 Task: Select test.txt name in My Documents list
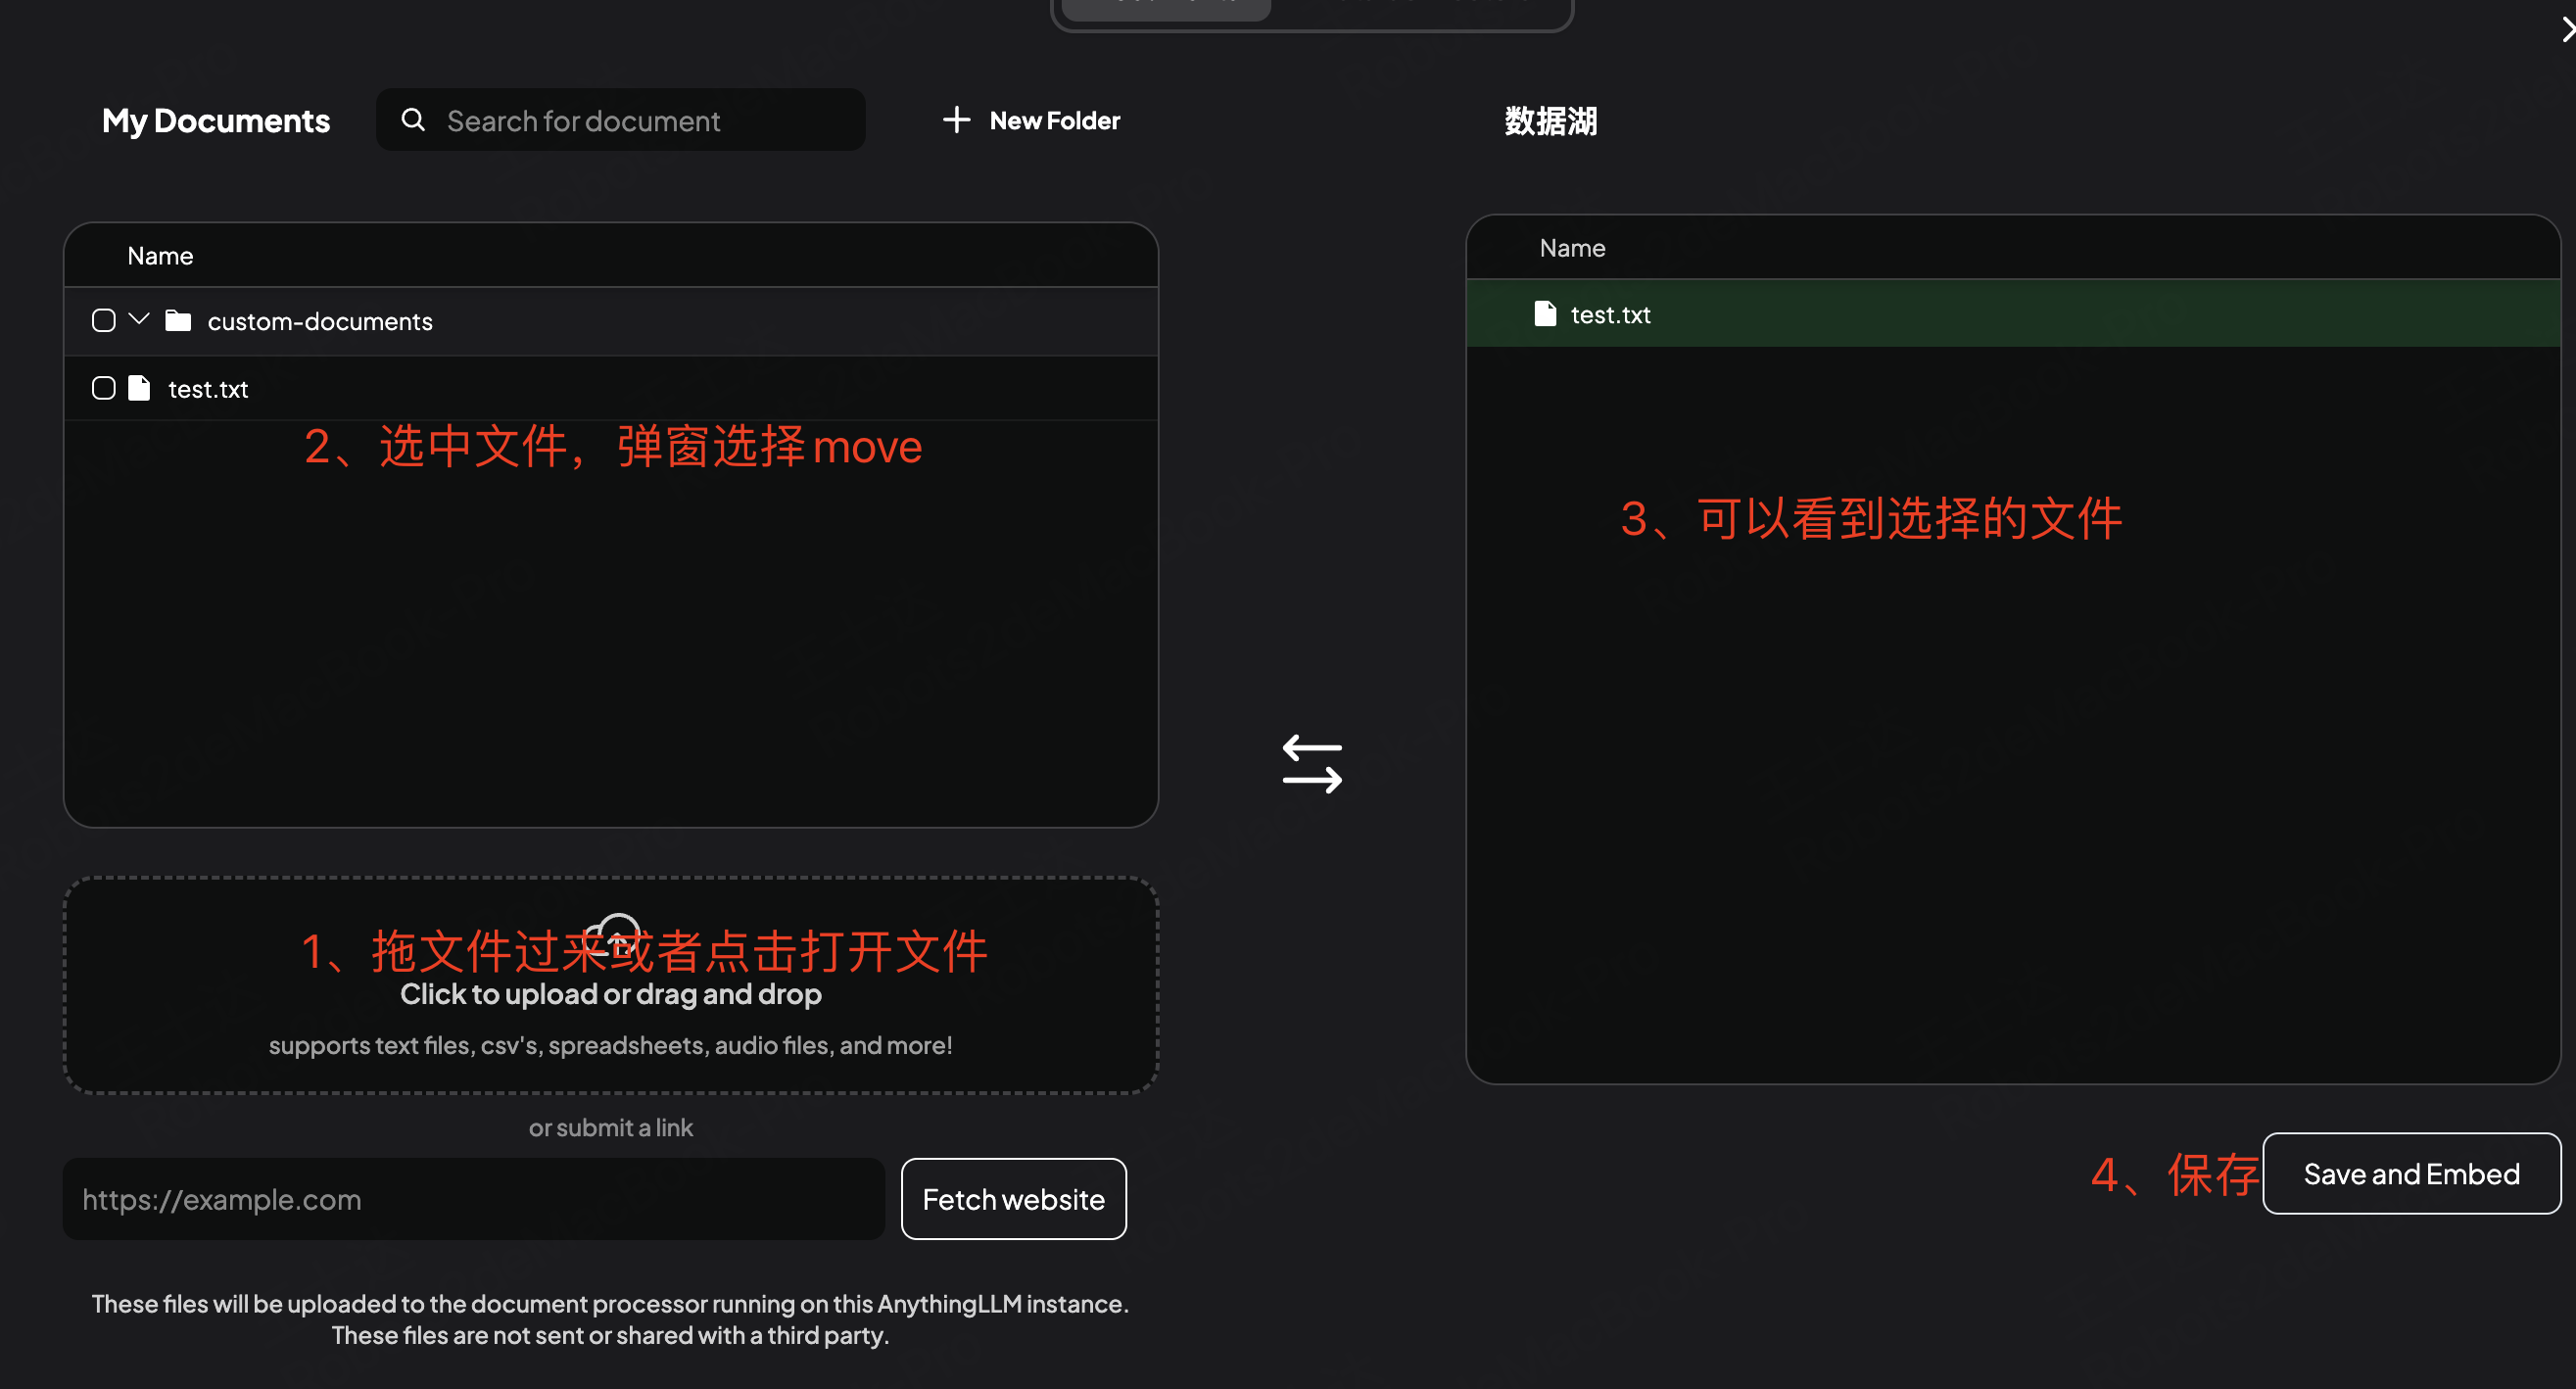point(208,389)
